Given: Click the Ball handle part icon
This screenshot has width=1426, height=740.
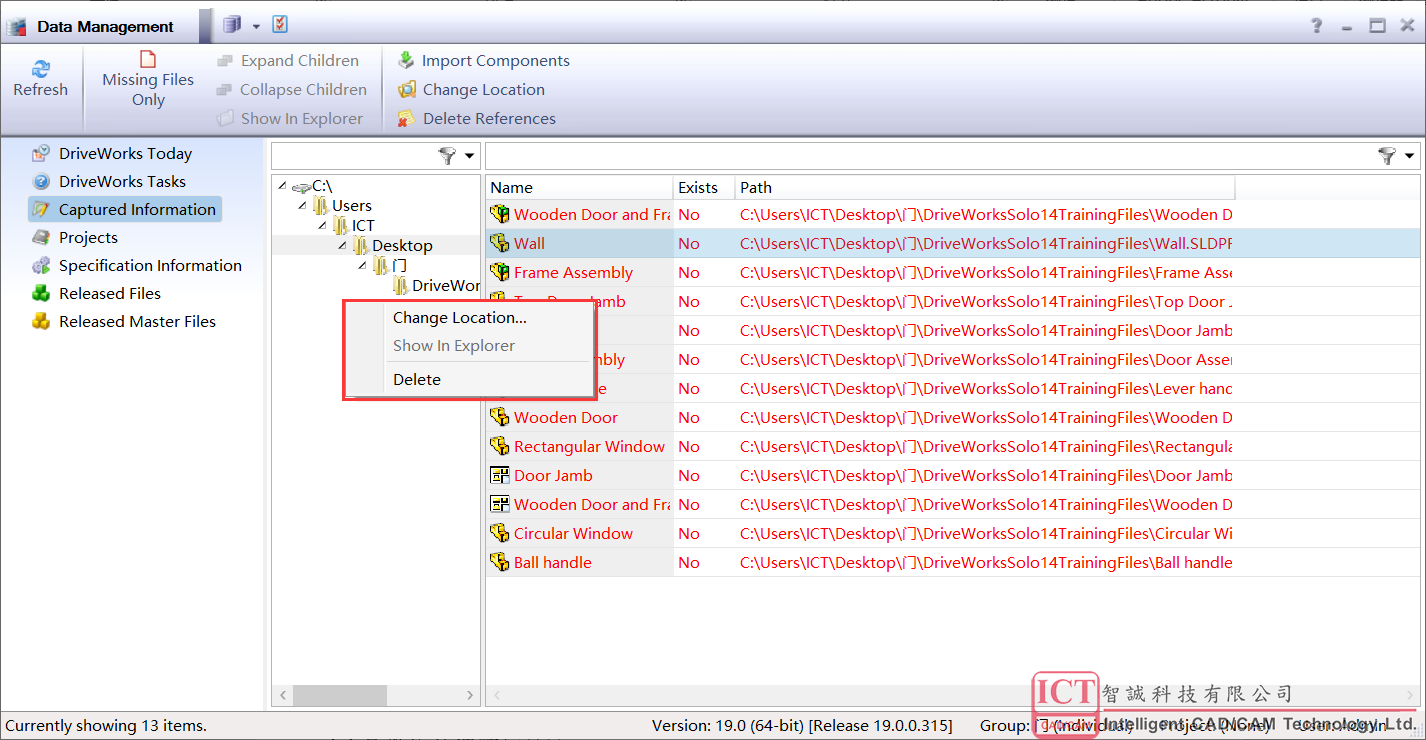Looking at the screenshot, I should tap(500, 562).
